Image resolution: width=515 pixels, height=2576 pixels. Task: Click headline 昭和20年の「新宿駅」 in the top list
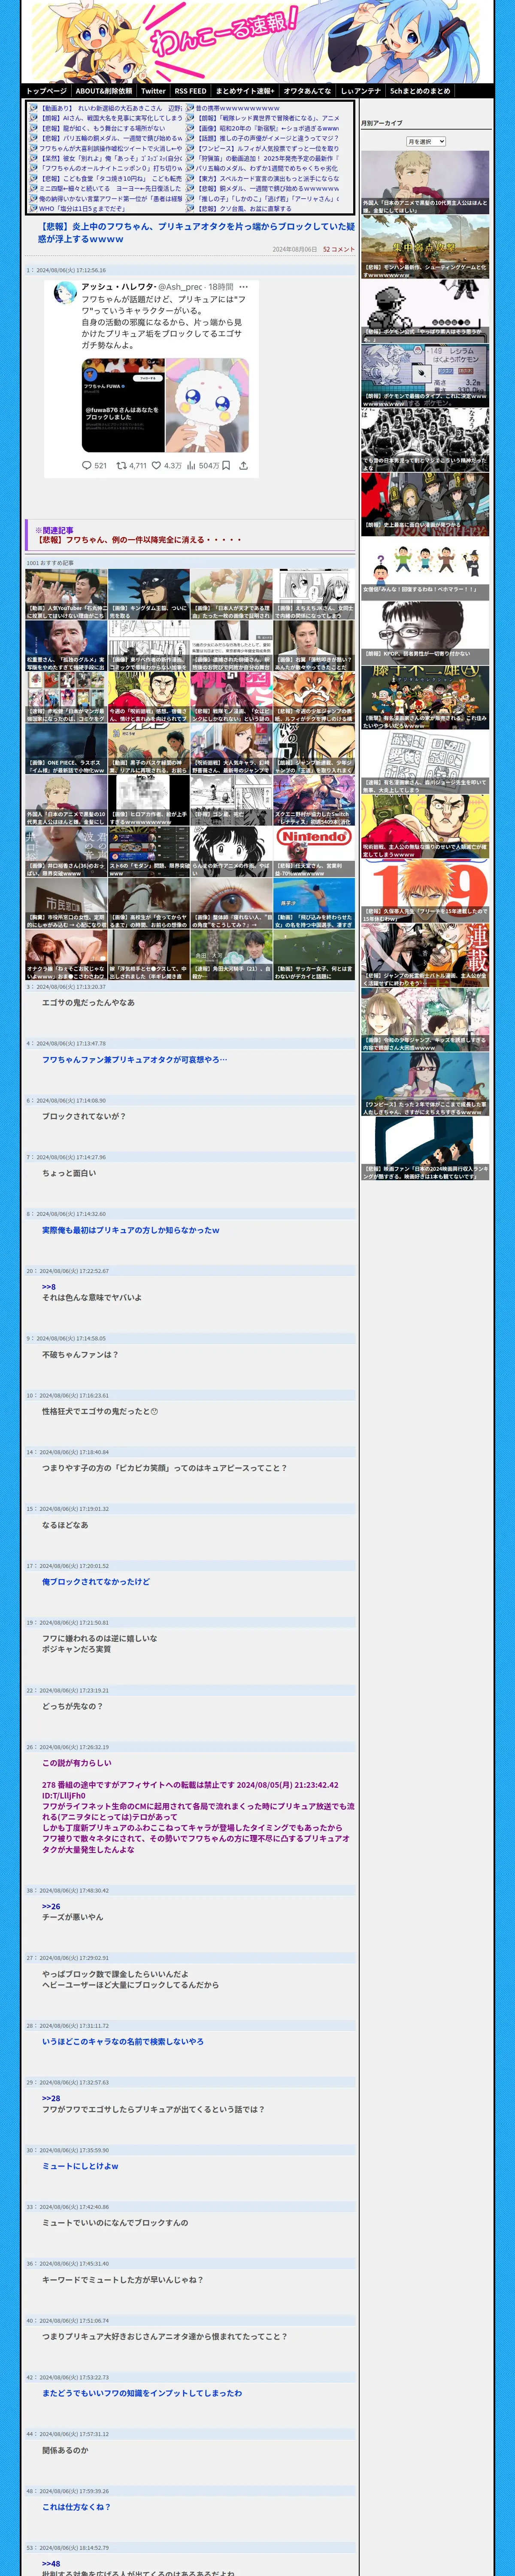pos(268,128)
